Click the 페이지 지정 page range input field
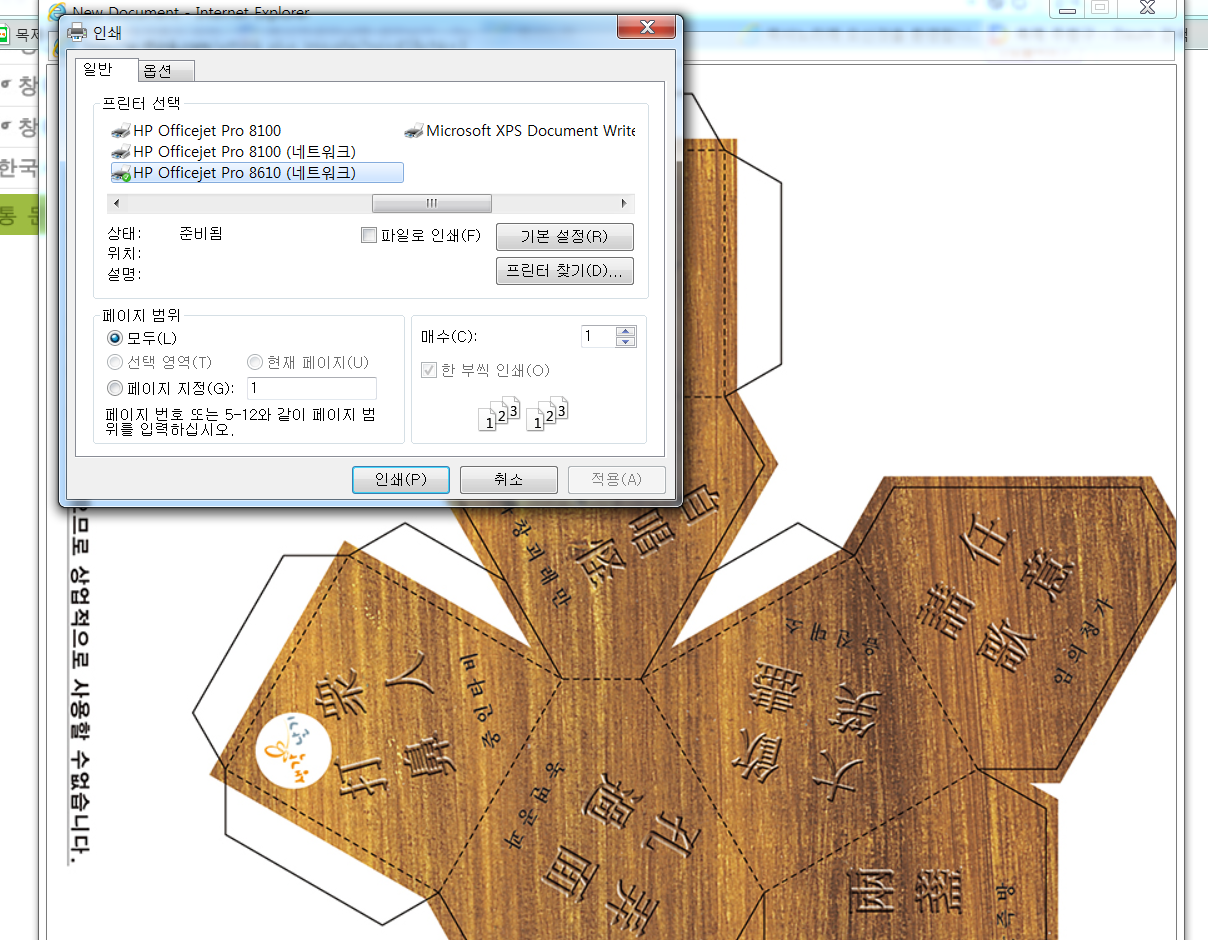 pyautogui.click(x=311, y=388)
